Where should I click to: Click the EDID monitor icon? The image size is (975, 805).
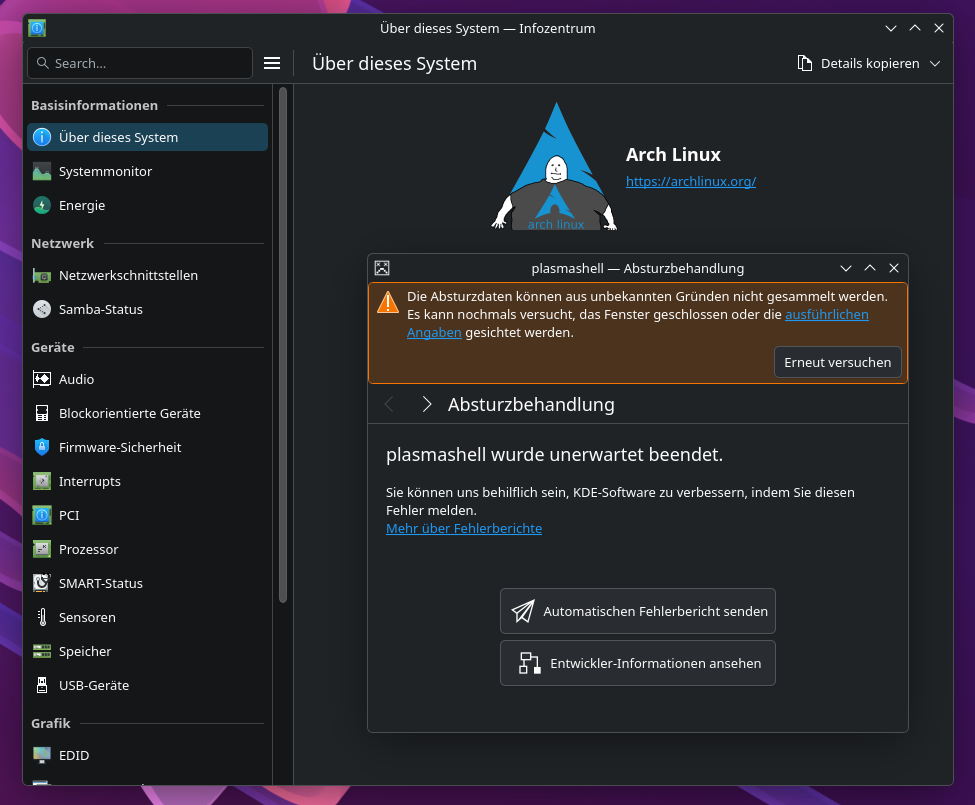42,755
